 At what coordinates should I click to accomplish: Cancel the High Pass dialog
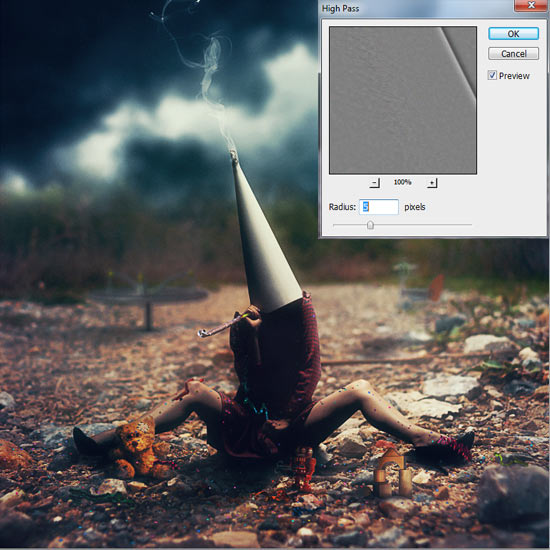[x=513, y=54]
